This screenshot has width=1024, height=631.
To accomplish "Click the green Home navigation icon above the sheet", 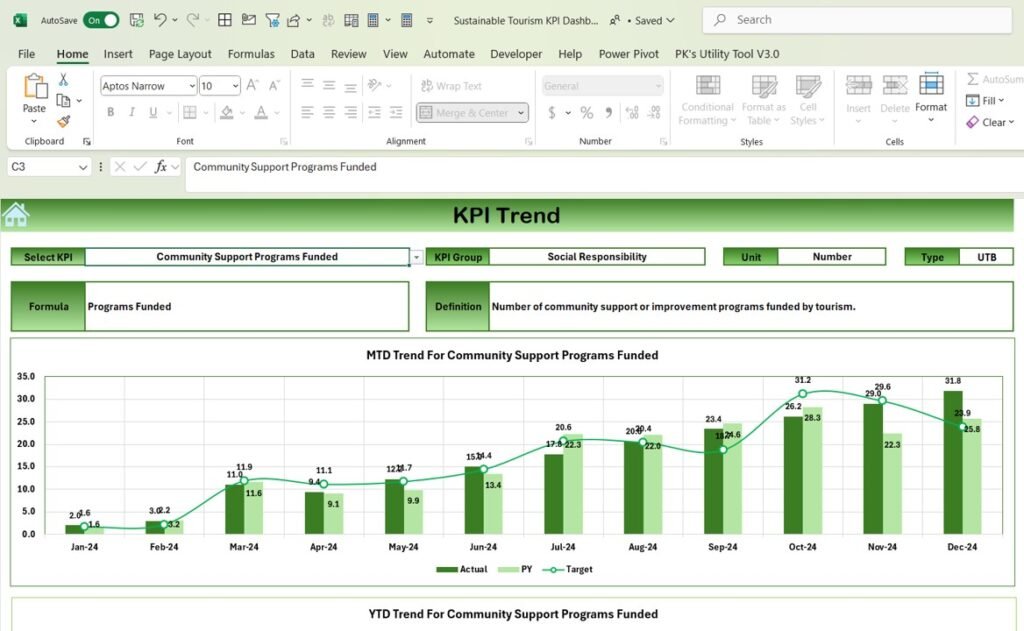I will (15, 213).
